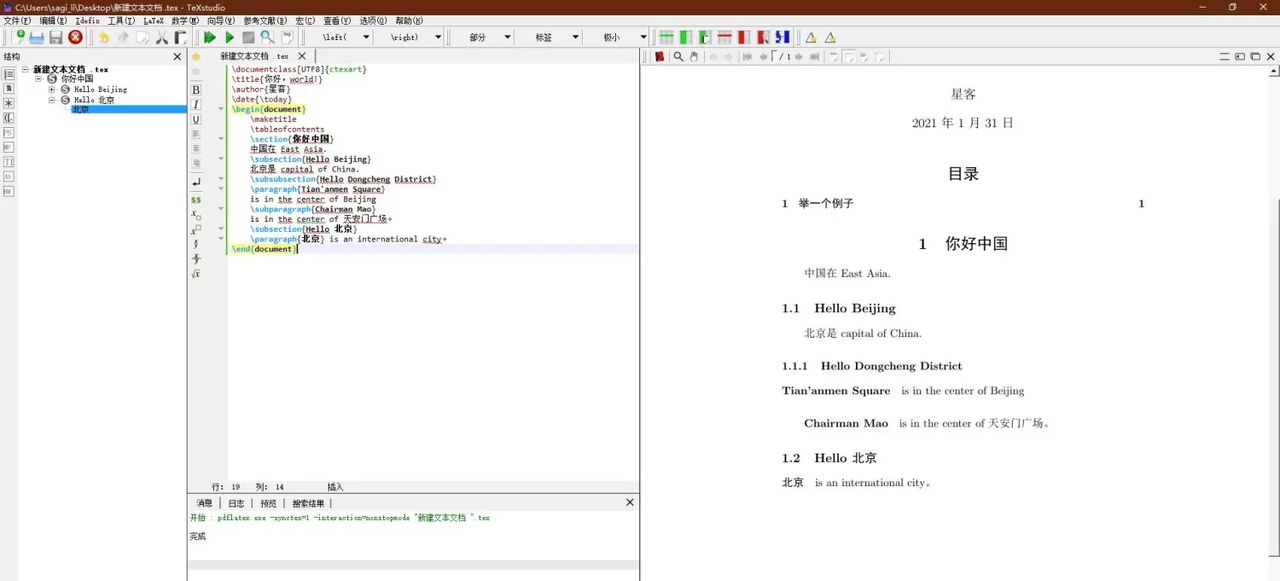Select the hand scroll tool in the PDF viewer

(x=693, y=57)
